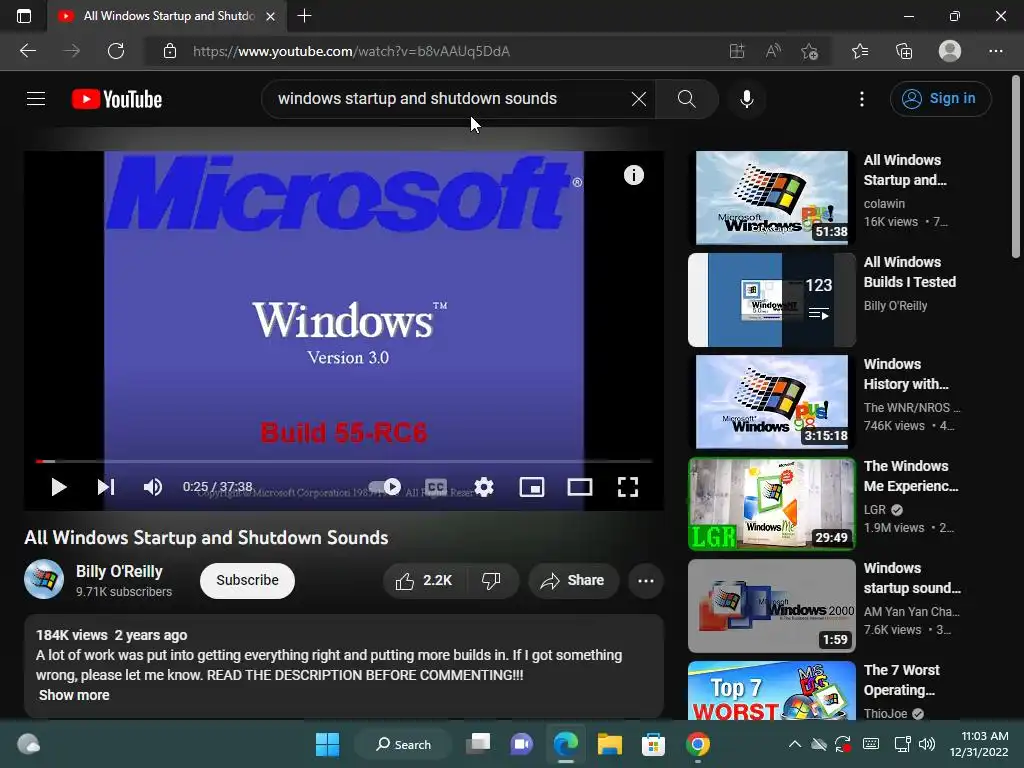Open Billy O'Reilly channel avatar
This screenshot has height=768, width=1024.
pos(44,579)
